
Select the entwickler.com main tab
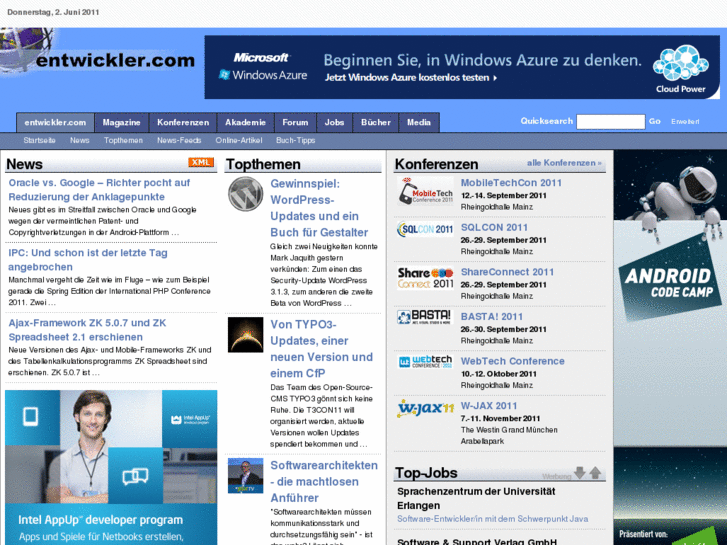tap(55, 122)
